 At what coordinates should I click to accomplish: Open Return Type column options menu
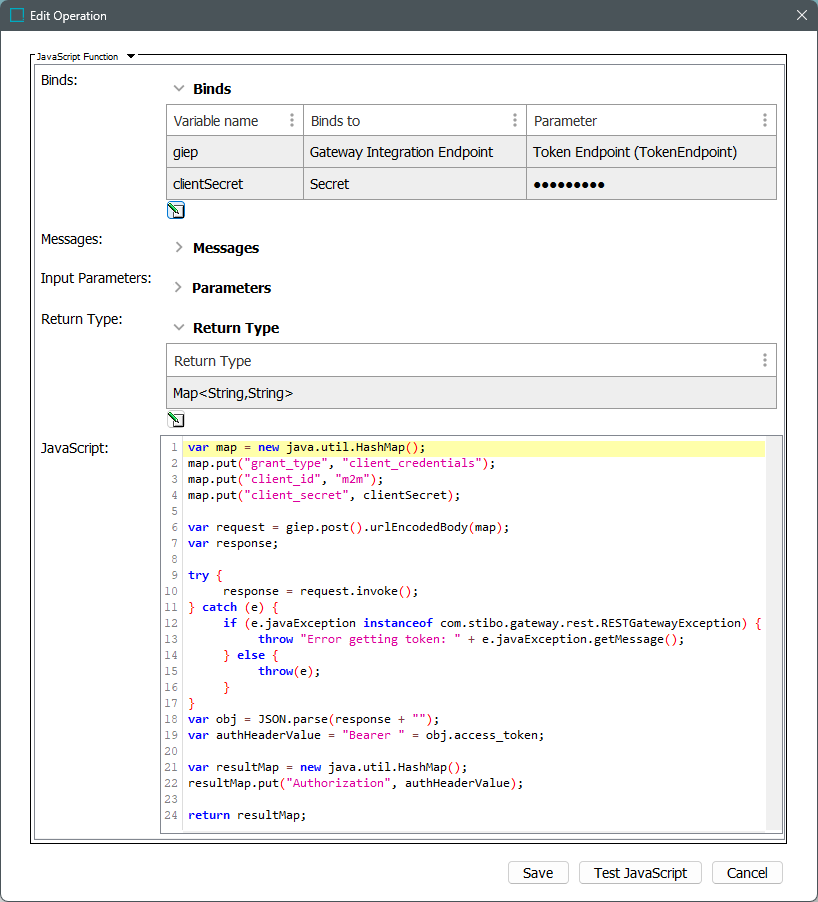(764, 361)
